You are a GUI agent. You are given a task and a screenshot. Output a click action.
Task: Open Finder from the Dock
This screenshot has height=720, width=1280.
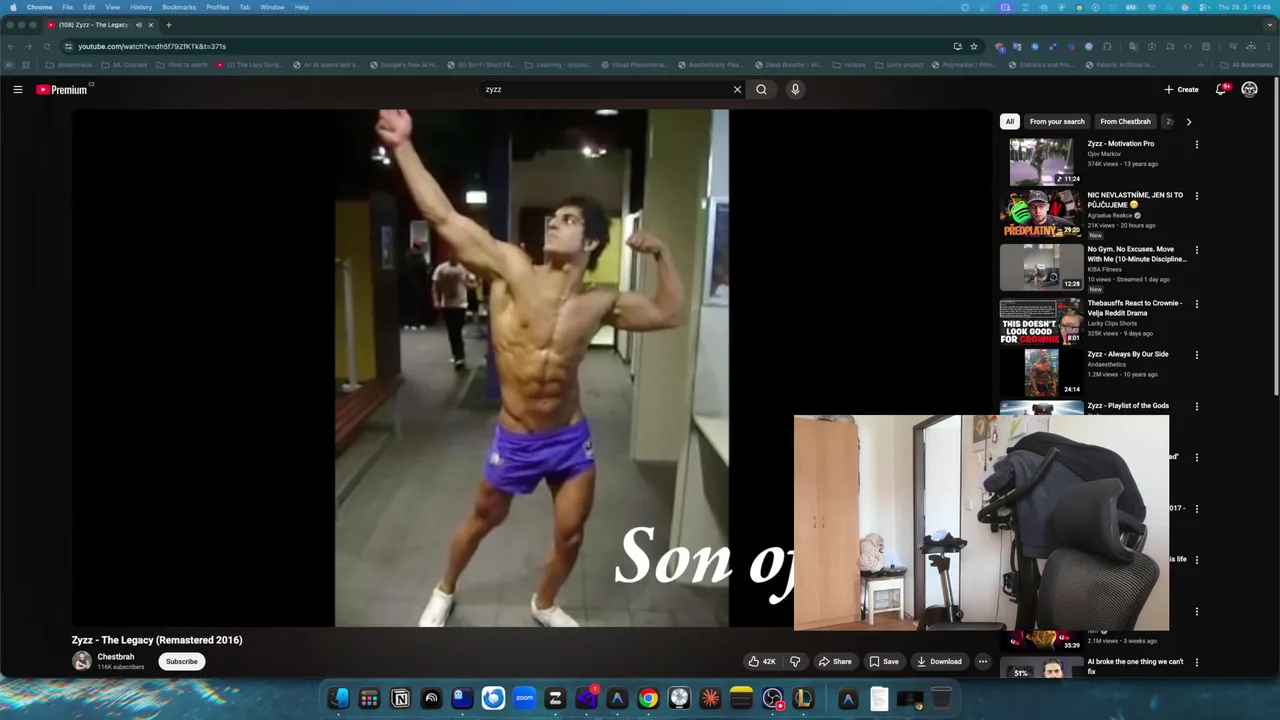(x=338, y=698)
